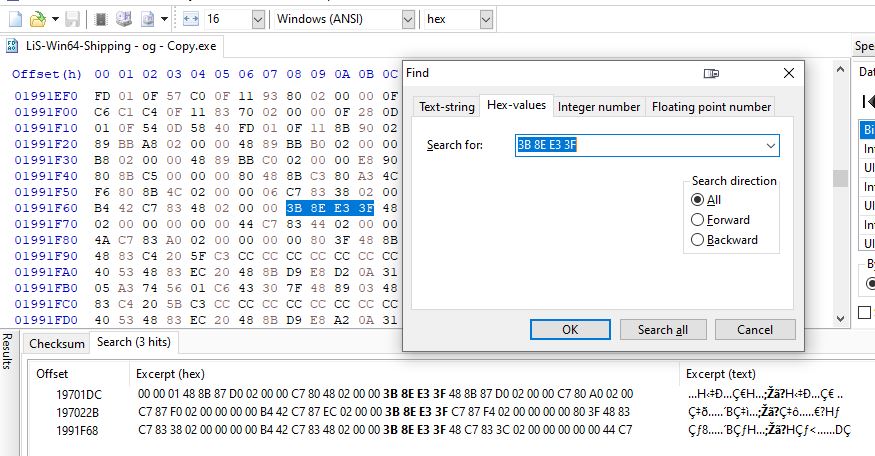Switch to the Text-string tab
The width and height of the screenshot is (875, 456).
coord(446,107)
